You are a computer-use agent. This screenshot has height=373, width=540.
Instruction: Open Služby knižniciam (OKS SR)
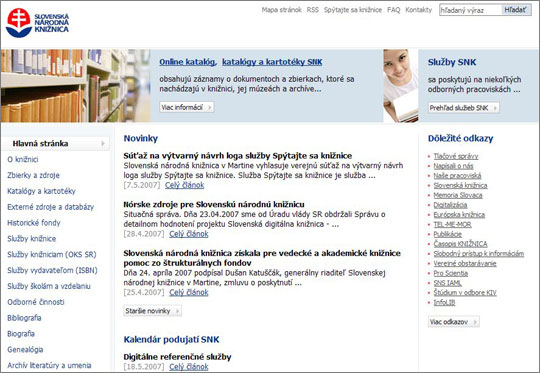pos(52,255)
